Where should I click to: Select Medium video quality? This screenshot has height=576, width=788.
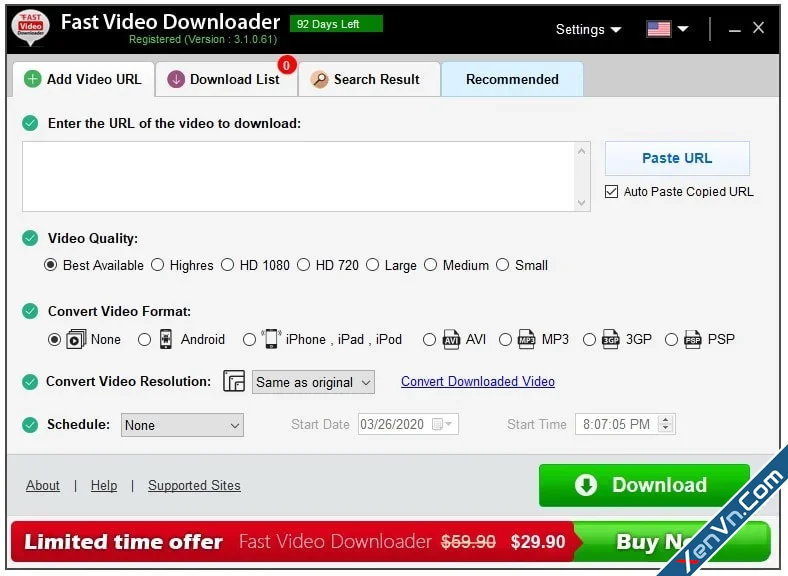tap(431, 264)
